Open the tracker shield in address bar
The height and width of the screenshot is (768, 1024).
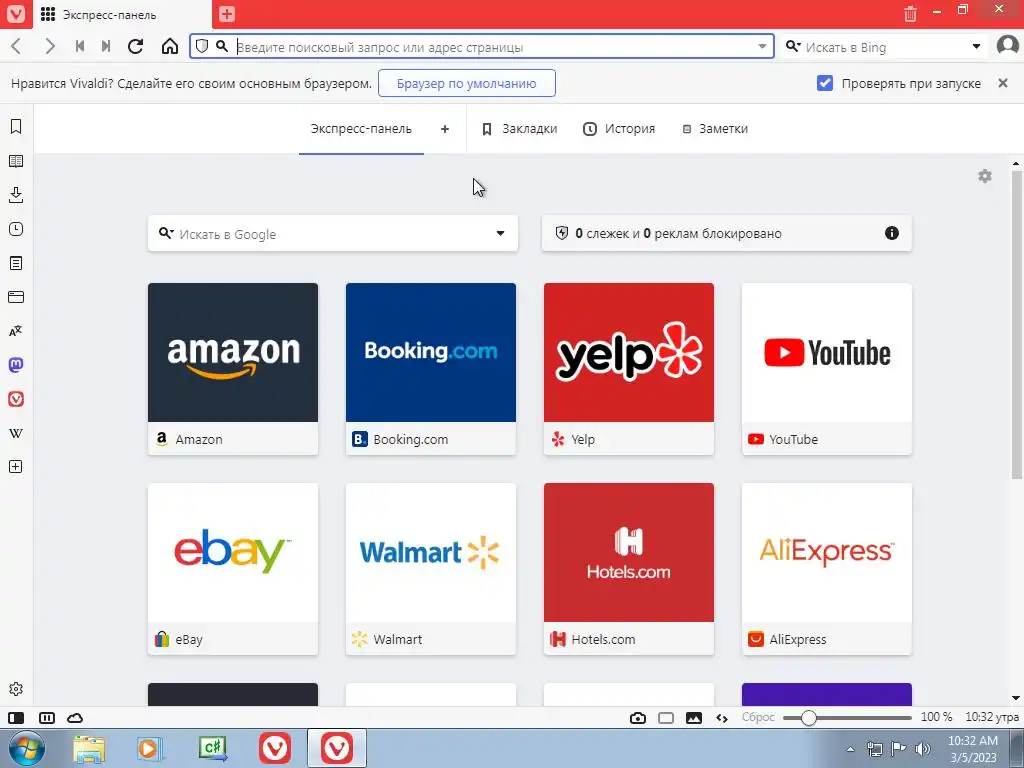click(202, 46)
